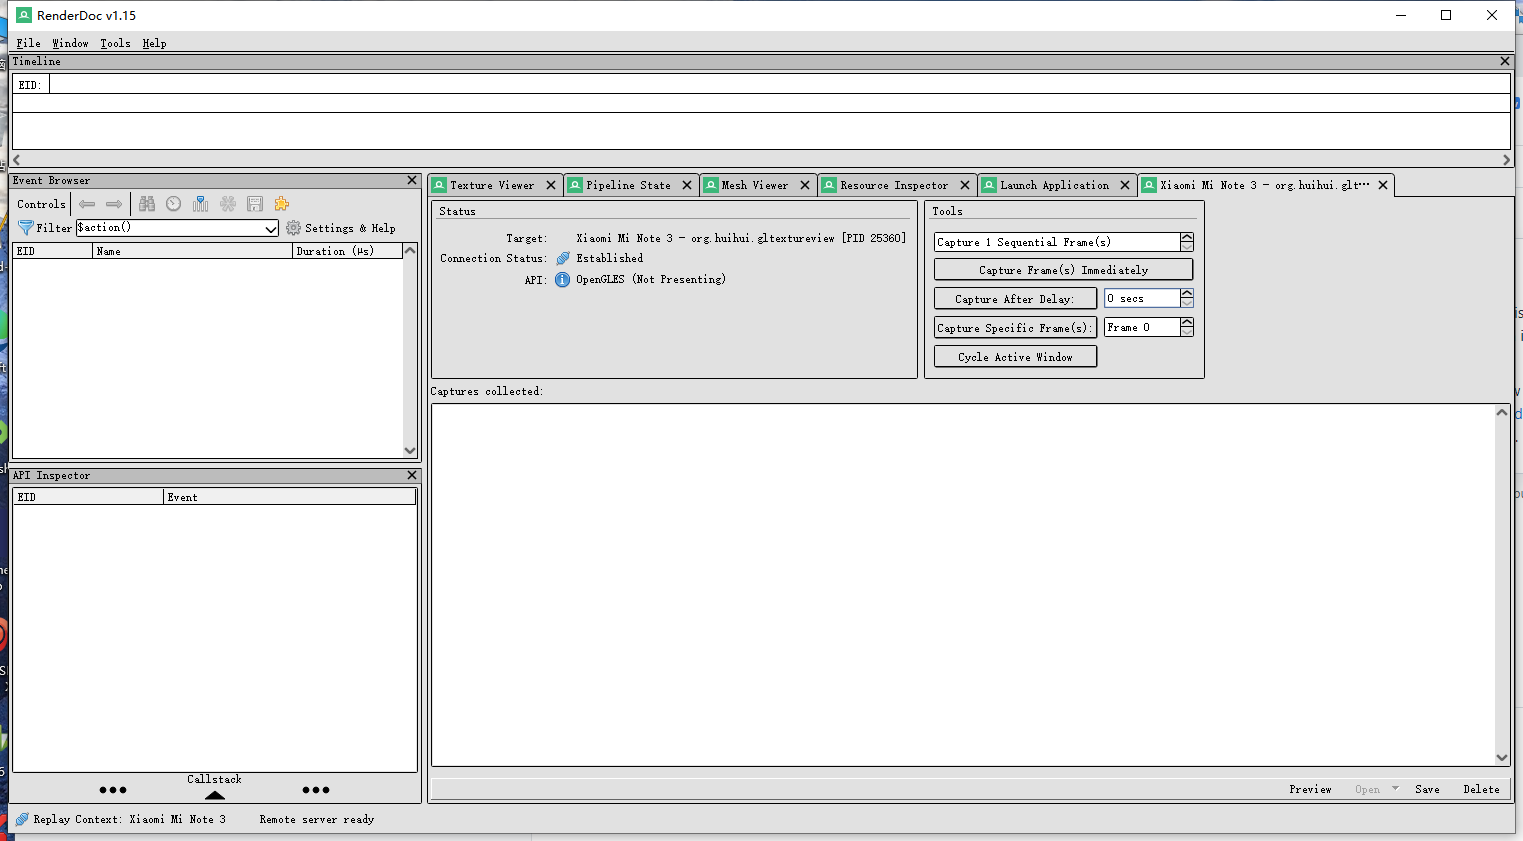Click the bookmark icon in Event Browser toolbar
Image resolution: width=1523 pixels, height=841 pixels.
click(x=200, y=204)
